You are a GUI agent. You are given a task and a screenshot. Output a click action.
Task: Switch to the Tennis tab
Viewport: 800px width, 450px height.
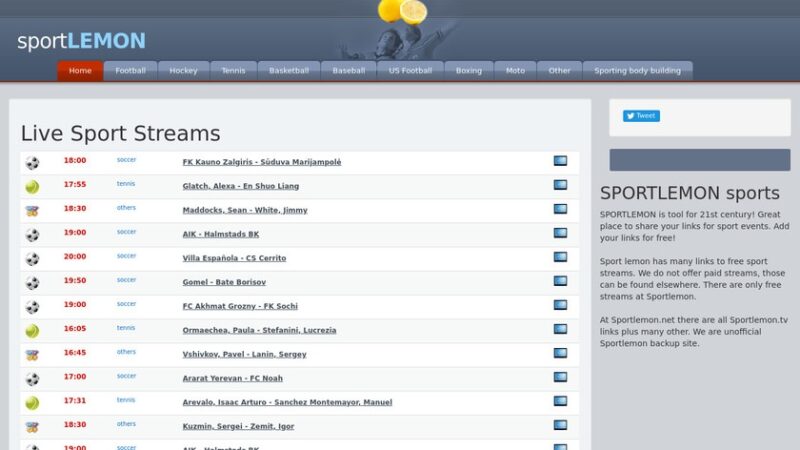pos(233,71)
